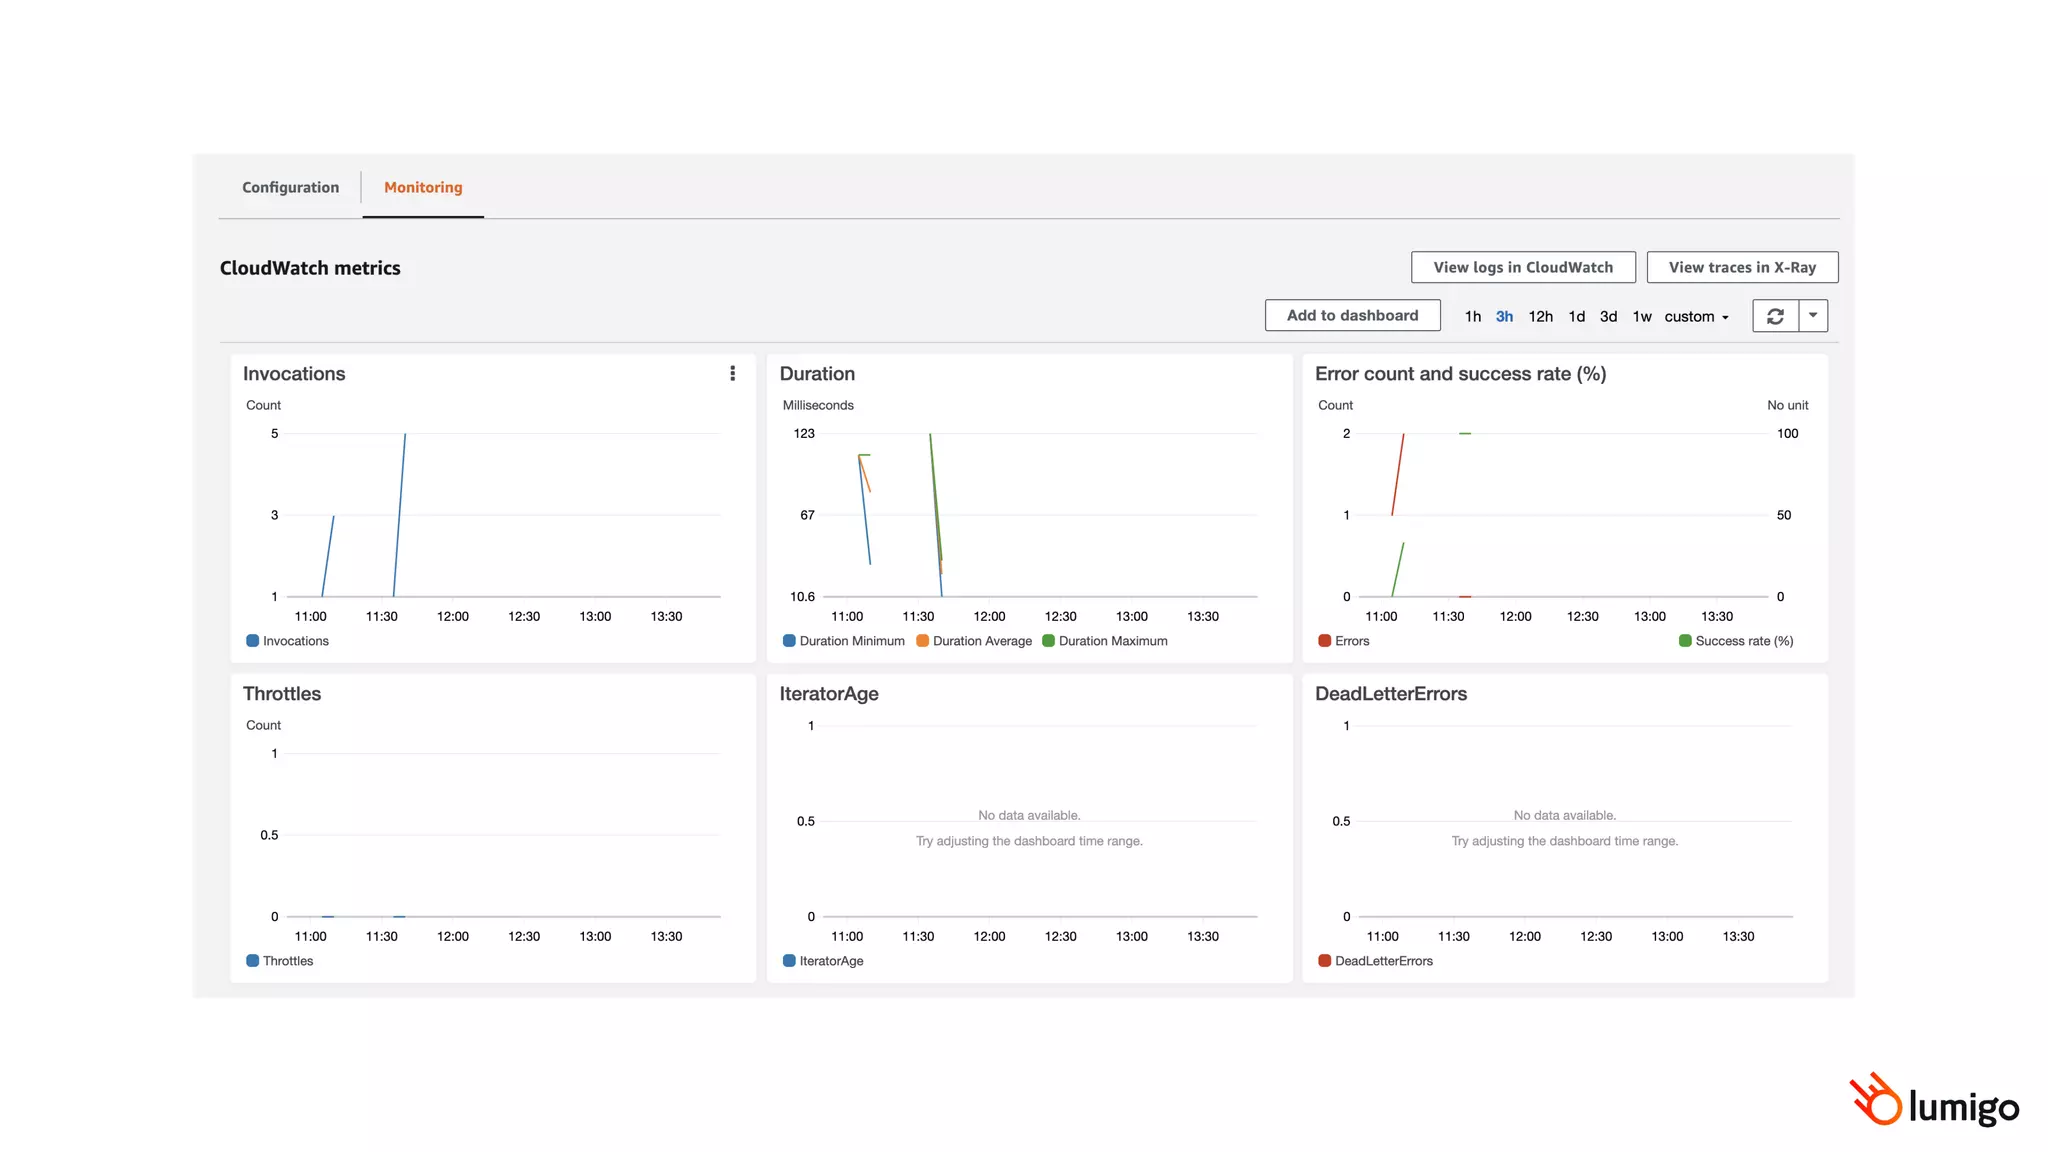
Task: Click View traces in X-Ray button
Action: tap(1742, 267)
